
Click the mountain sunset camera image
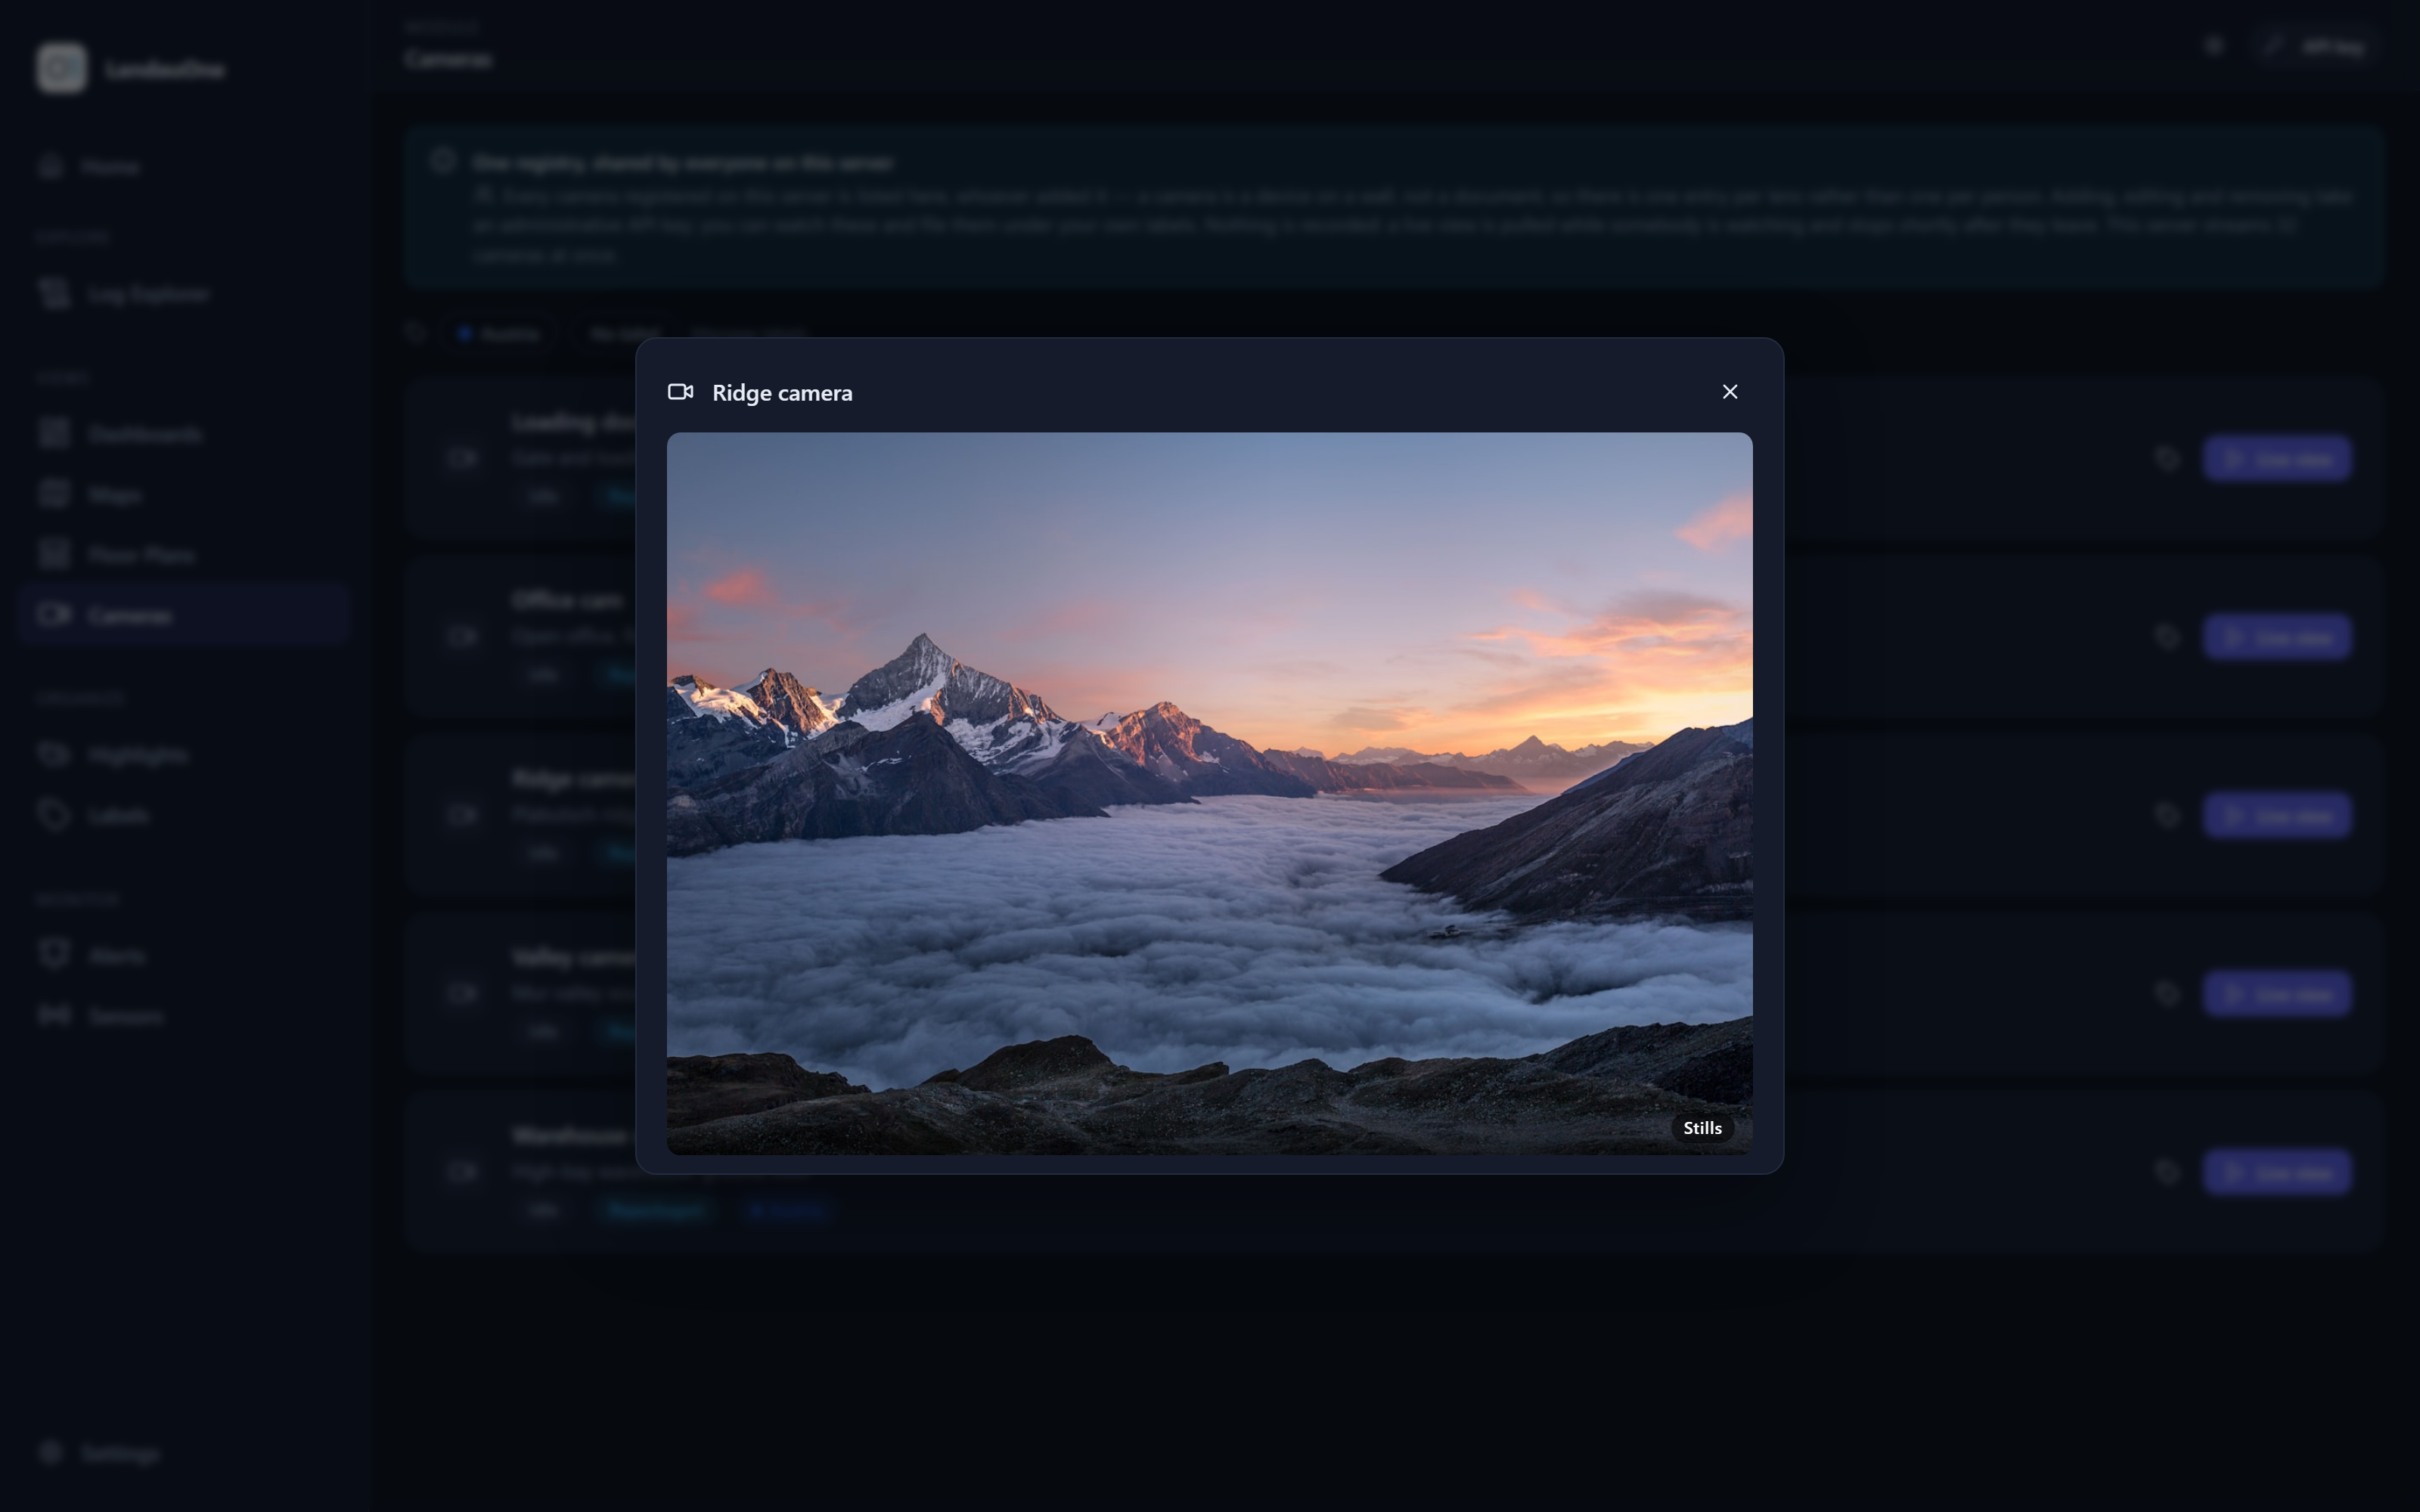click(1209, 793)
